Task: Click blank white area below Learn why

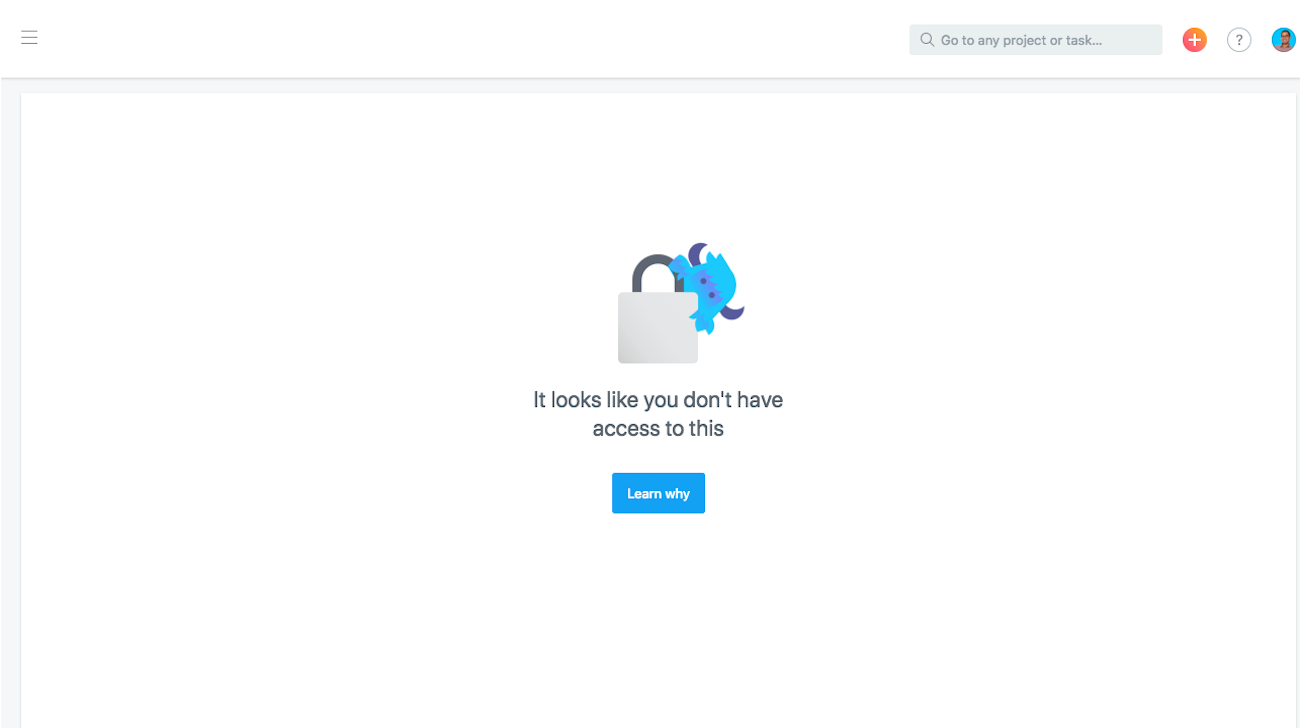Action: point(658,620)
